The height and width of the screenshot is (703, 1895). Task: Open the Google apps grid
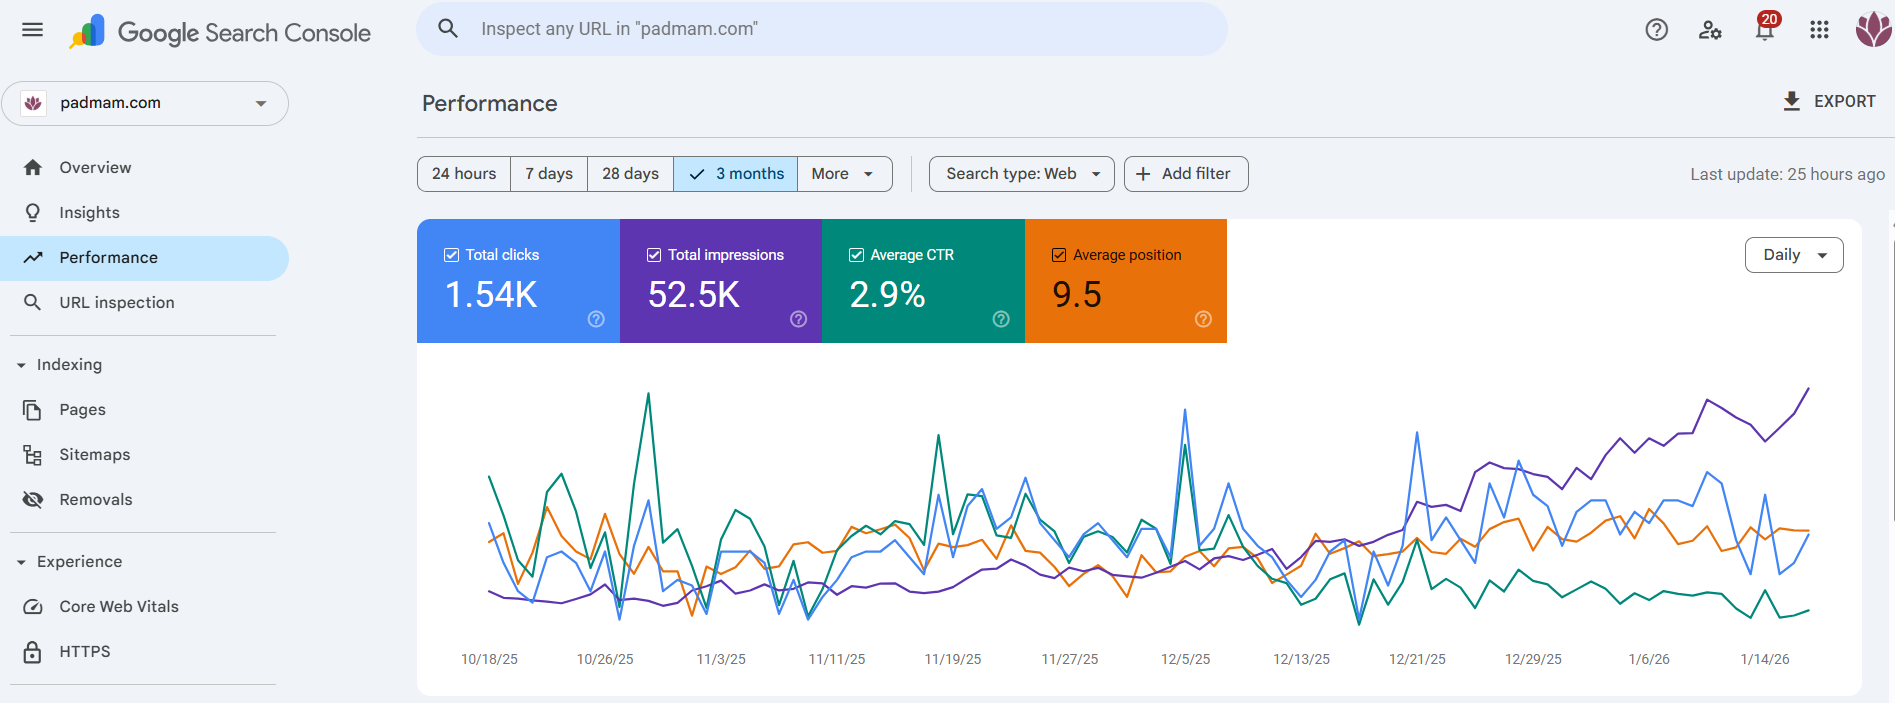click(x=1819, y=30)
